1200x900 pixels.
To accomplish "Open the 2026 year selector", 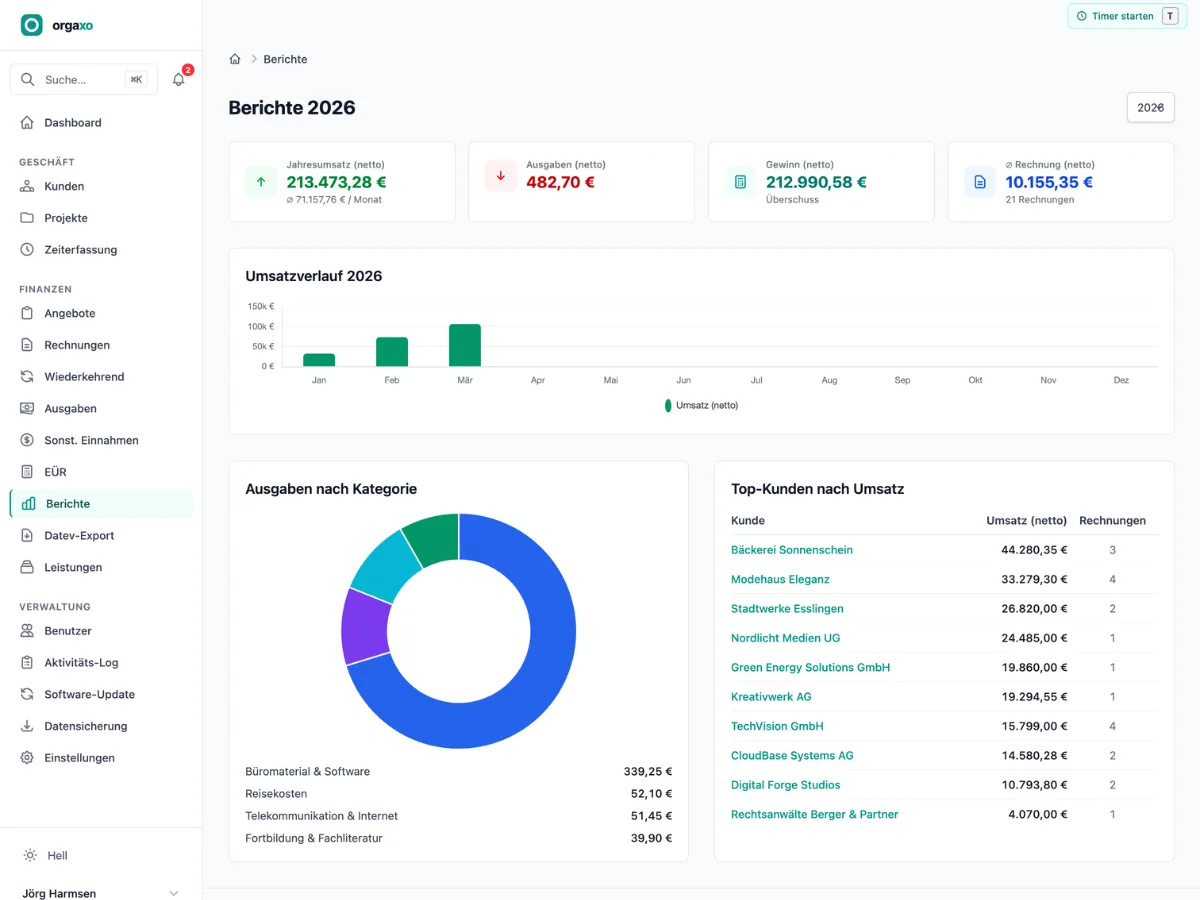I will coord(1150,107).
